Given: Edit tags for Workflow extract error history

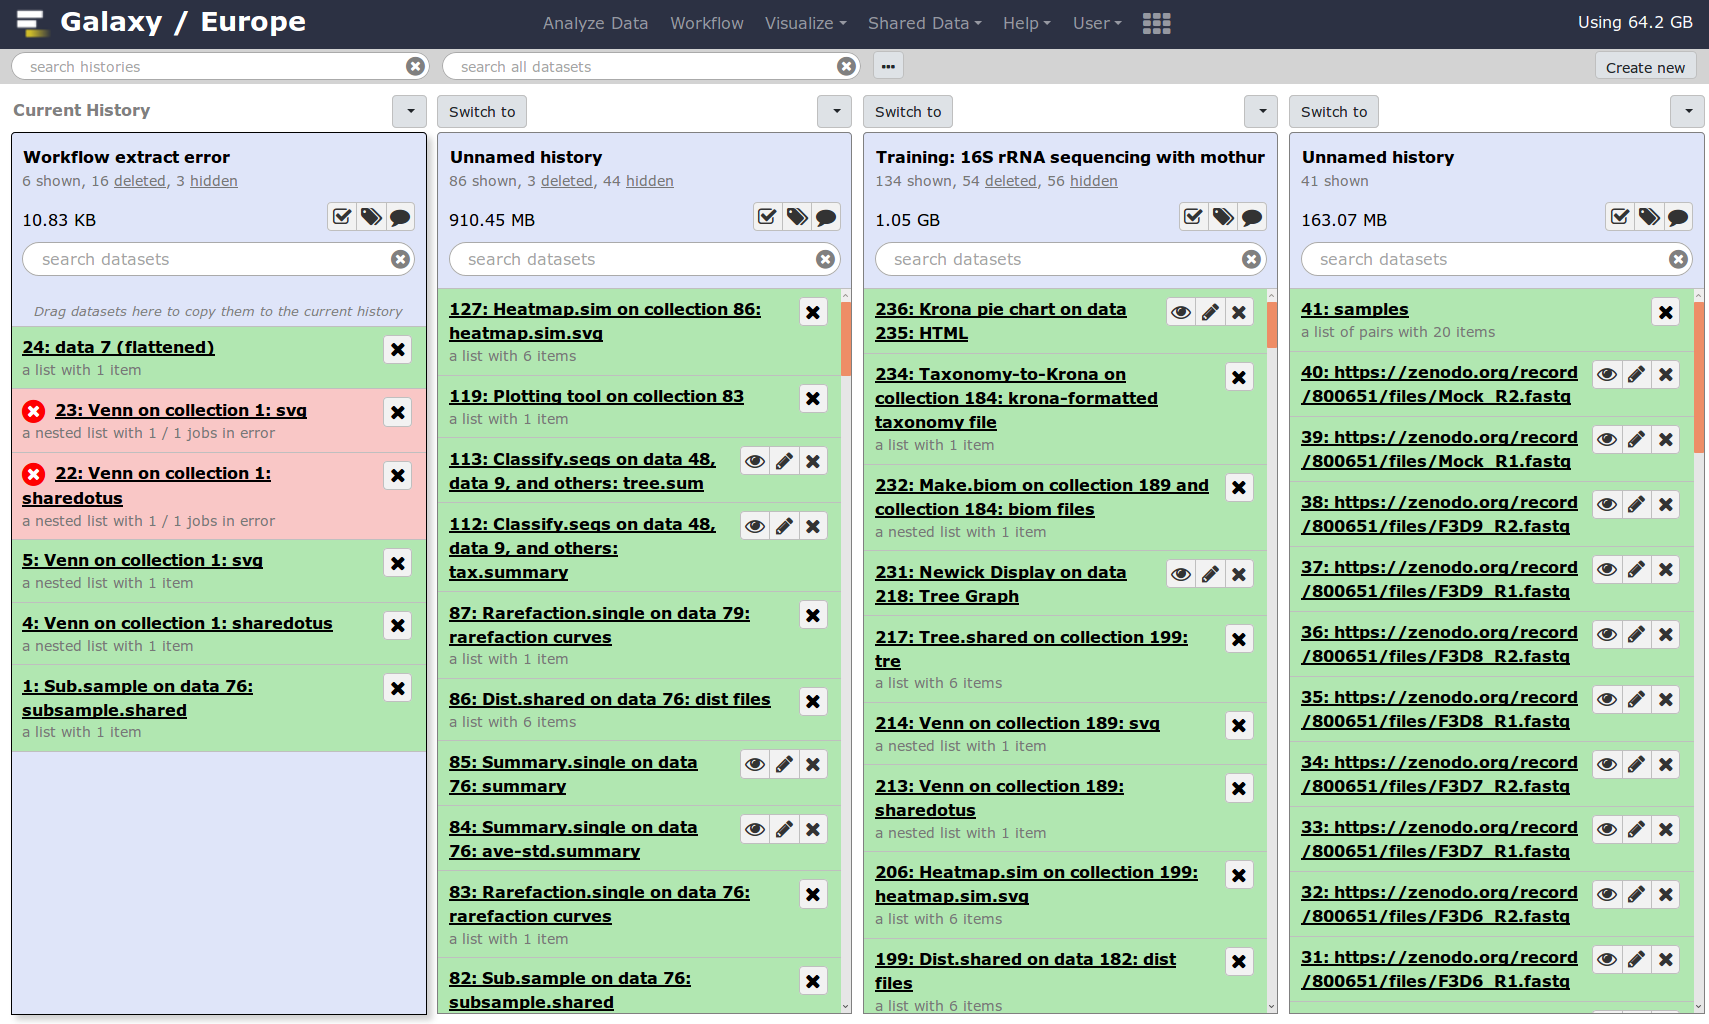Looking at the screenshot, I should (371, 217).
